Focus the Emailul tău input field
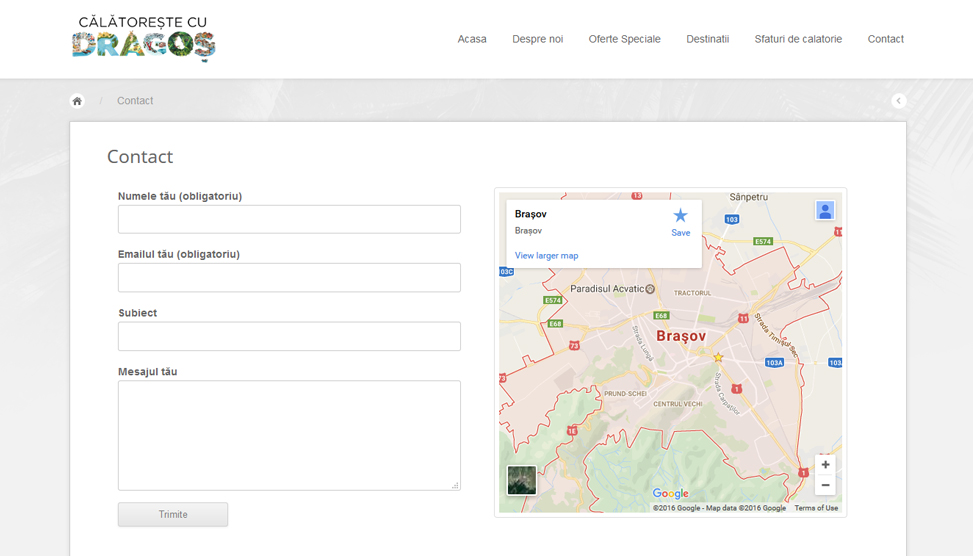The image size is (973, 556). pos(289,277)
